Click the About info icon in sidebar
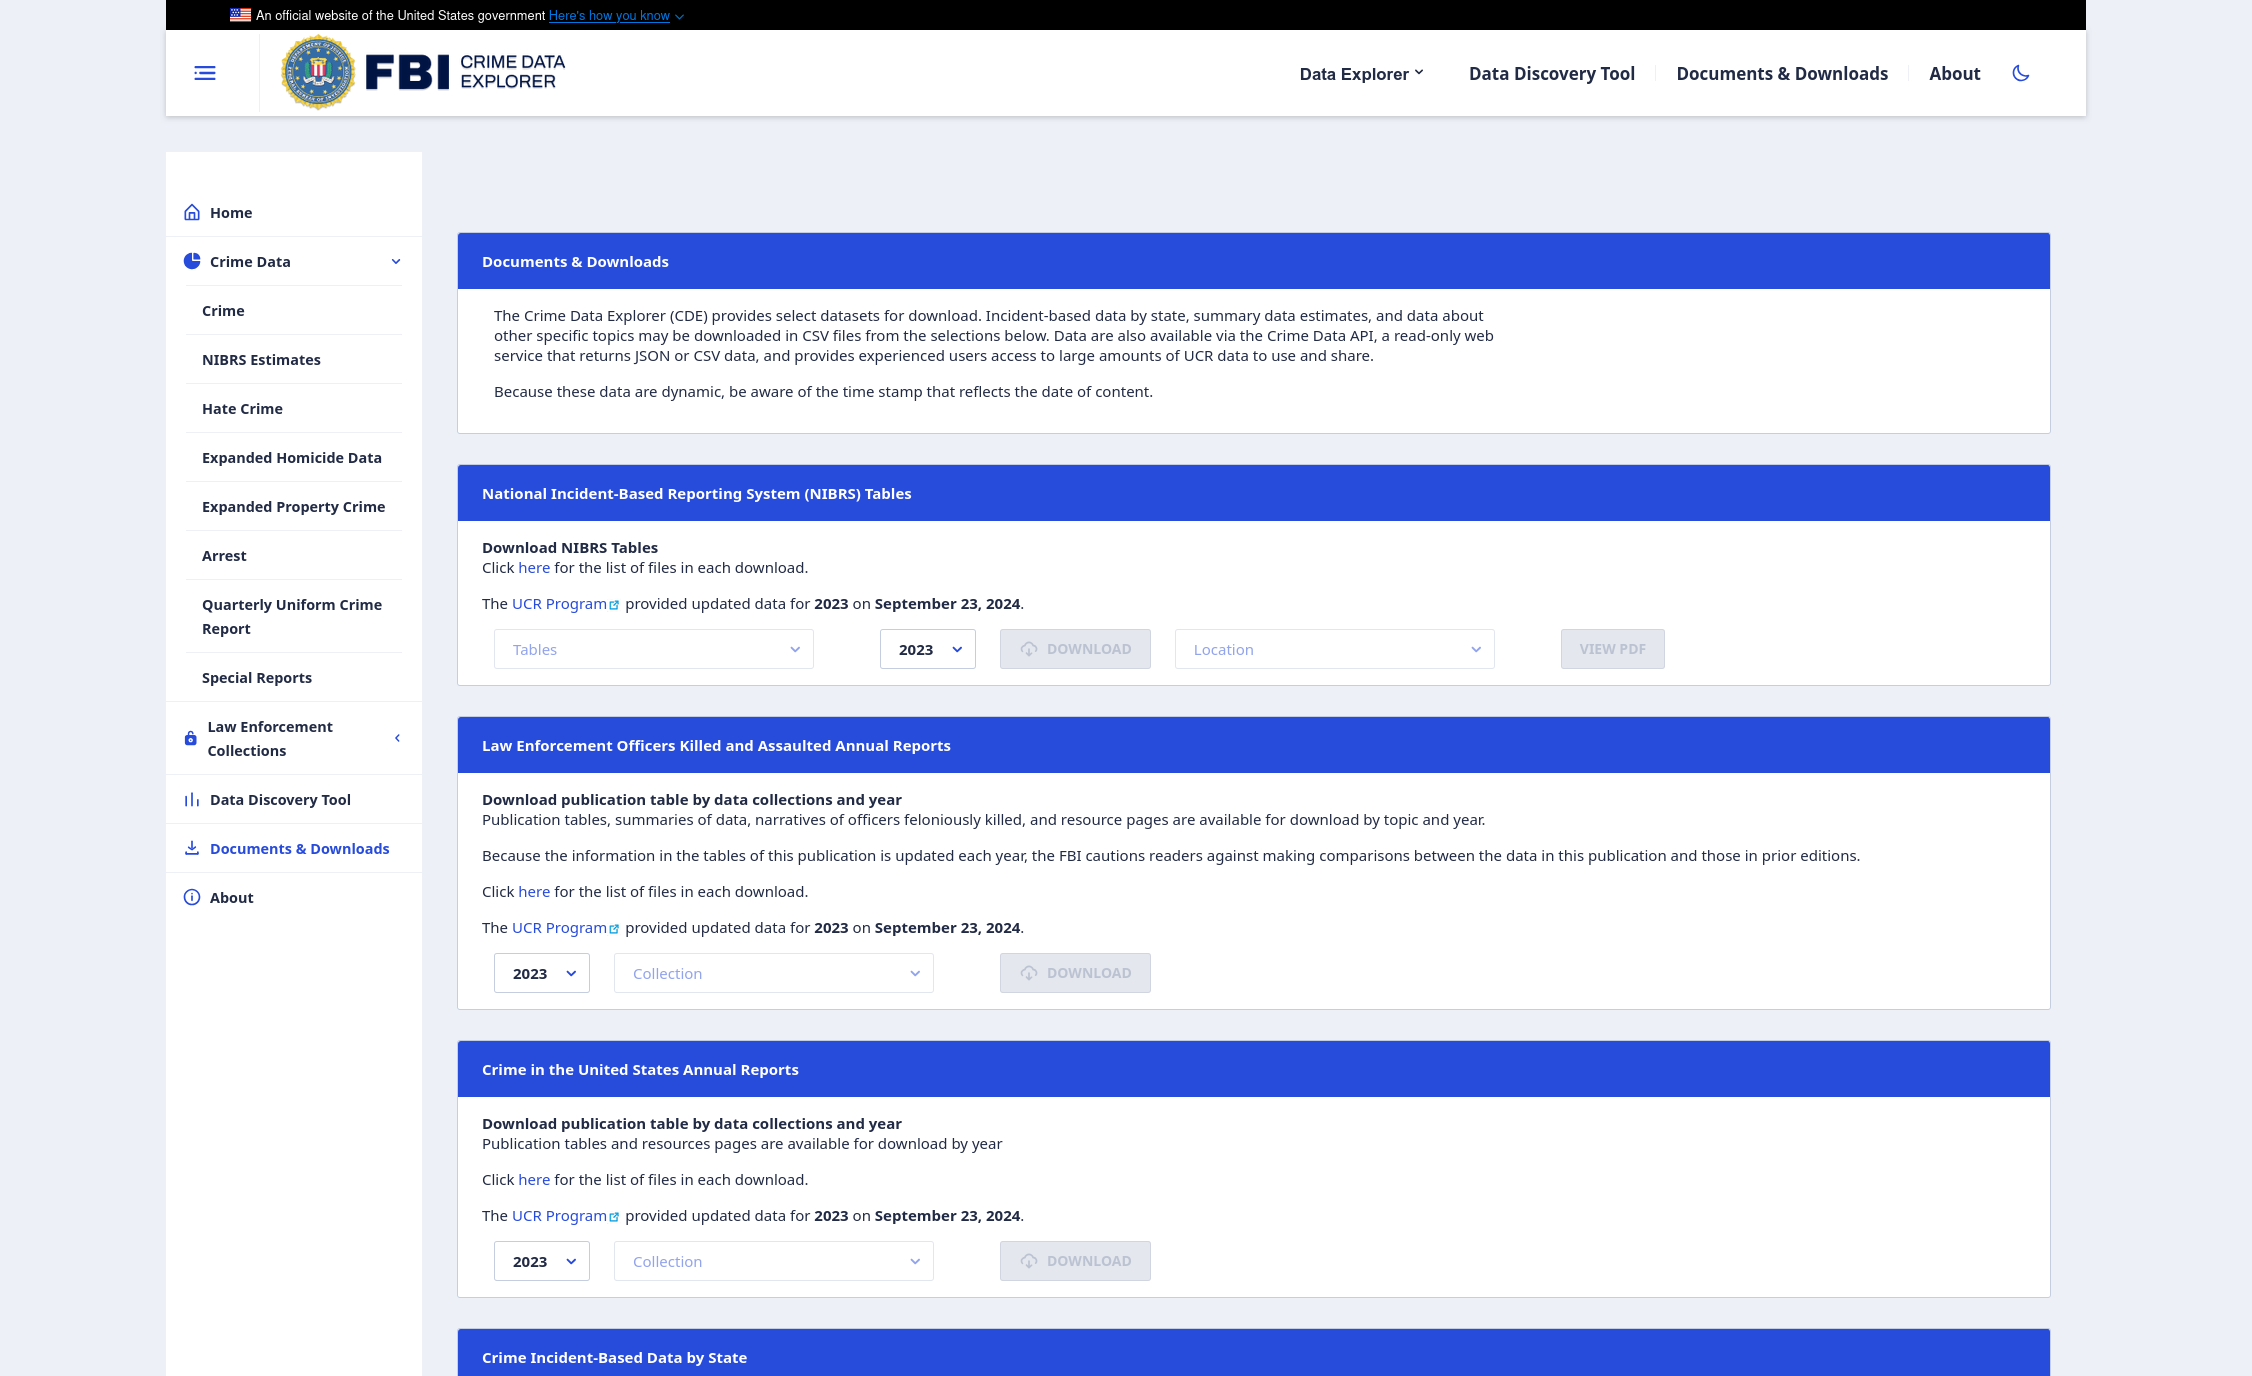 [x=192, y=897]
